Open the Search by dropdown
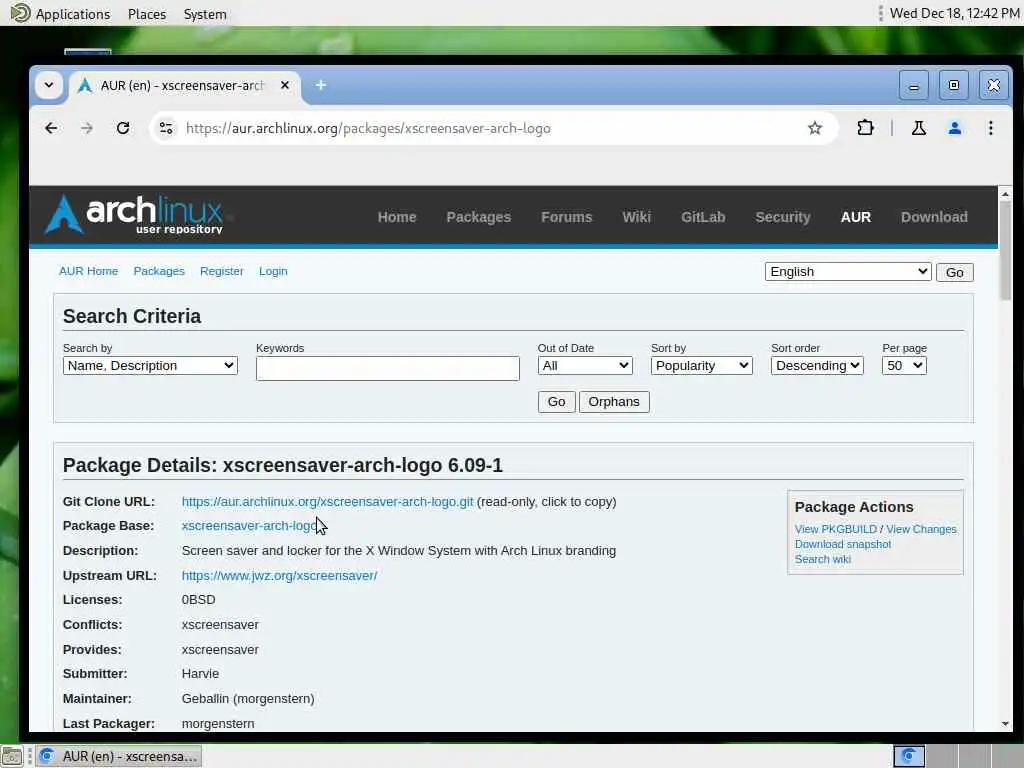This screenshot has height=768, width=1024. (x=150, y=366)
